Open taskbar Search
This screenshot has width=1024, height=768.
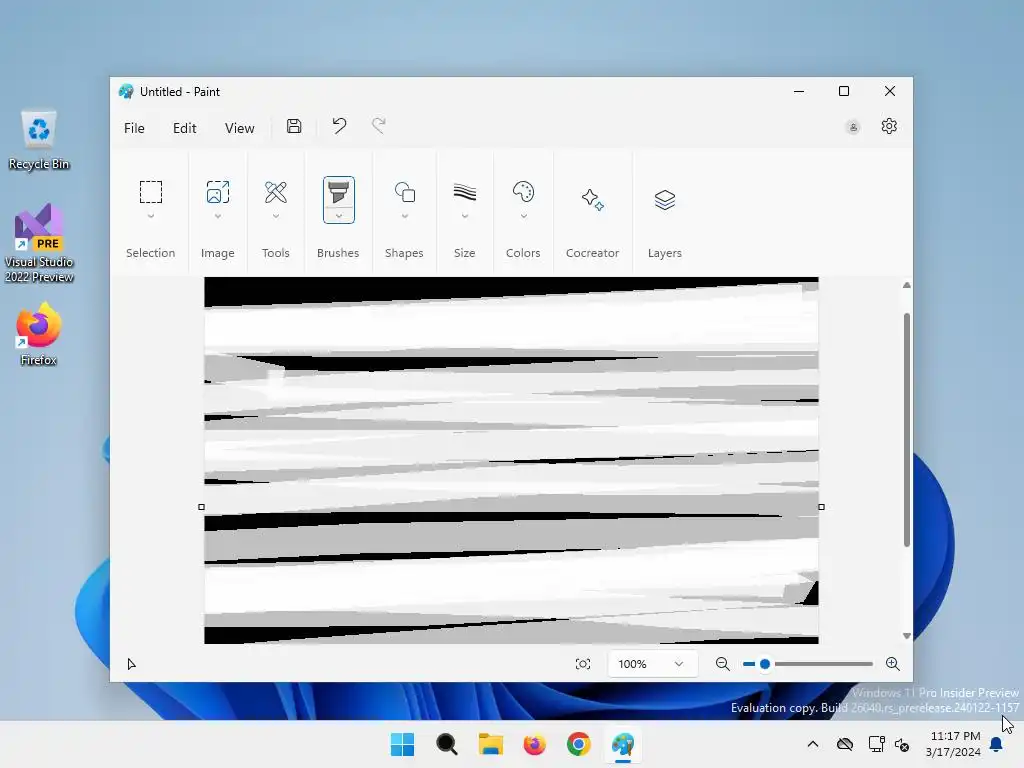[x=447, y=744]
